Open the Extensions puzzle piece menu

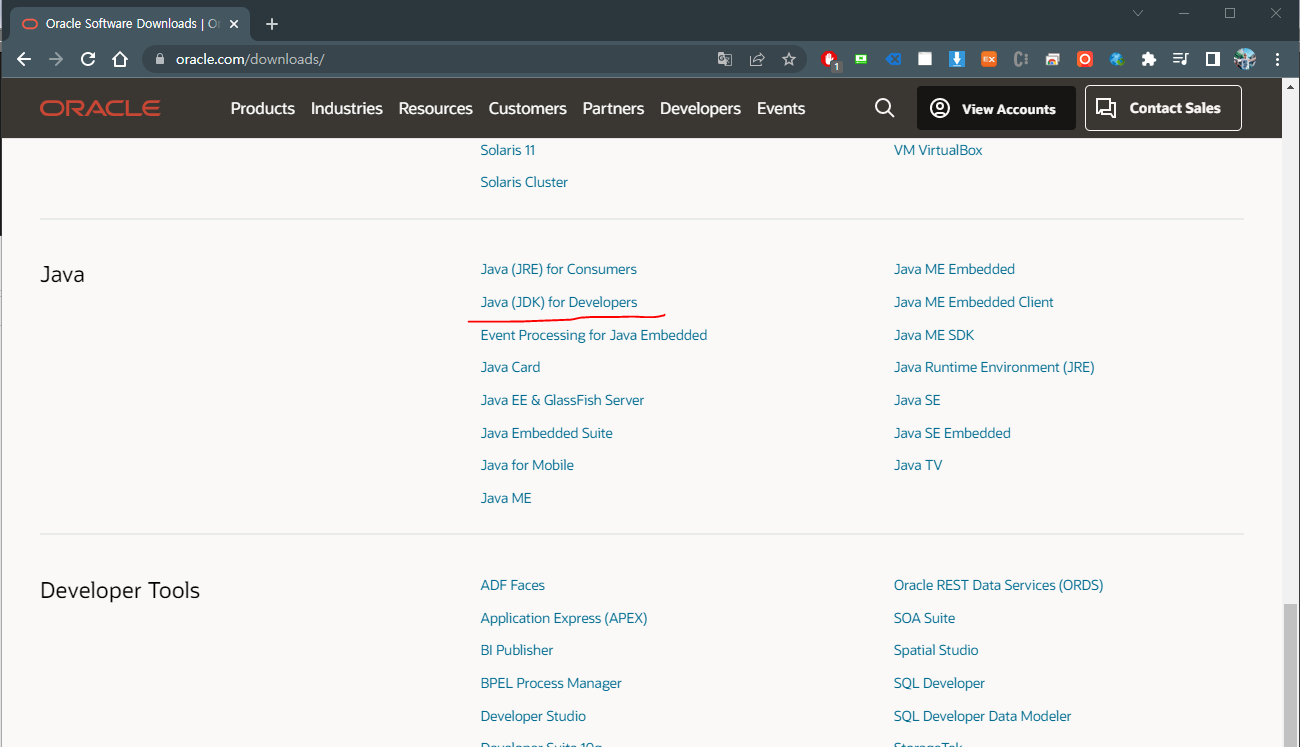pos(1149,59)
